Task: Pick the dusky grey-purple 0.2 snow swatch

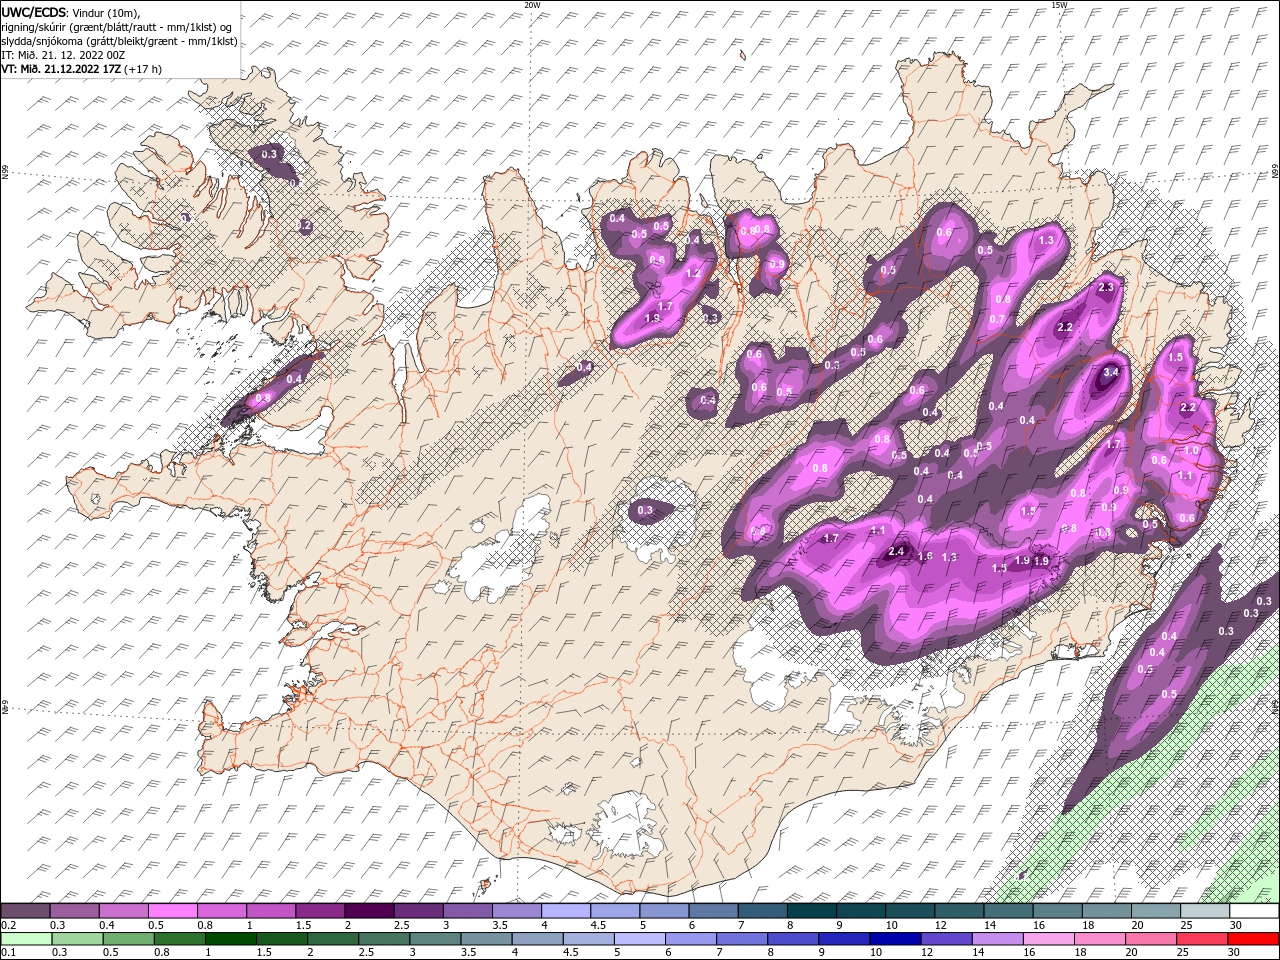Action: coord(25,911)
